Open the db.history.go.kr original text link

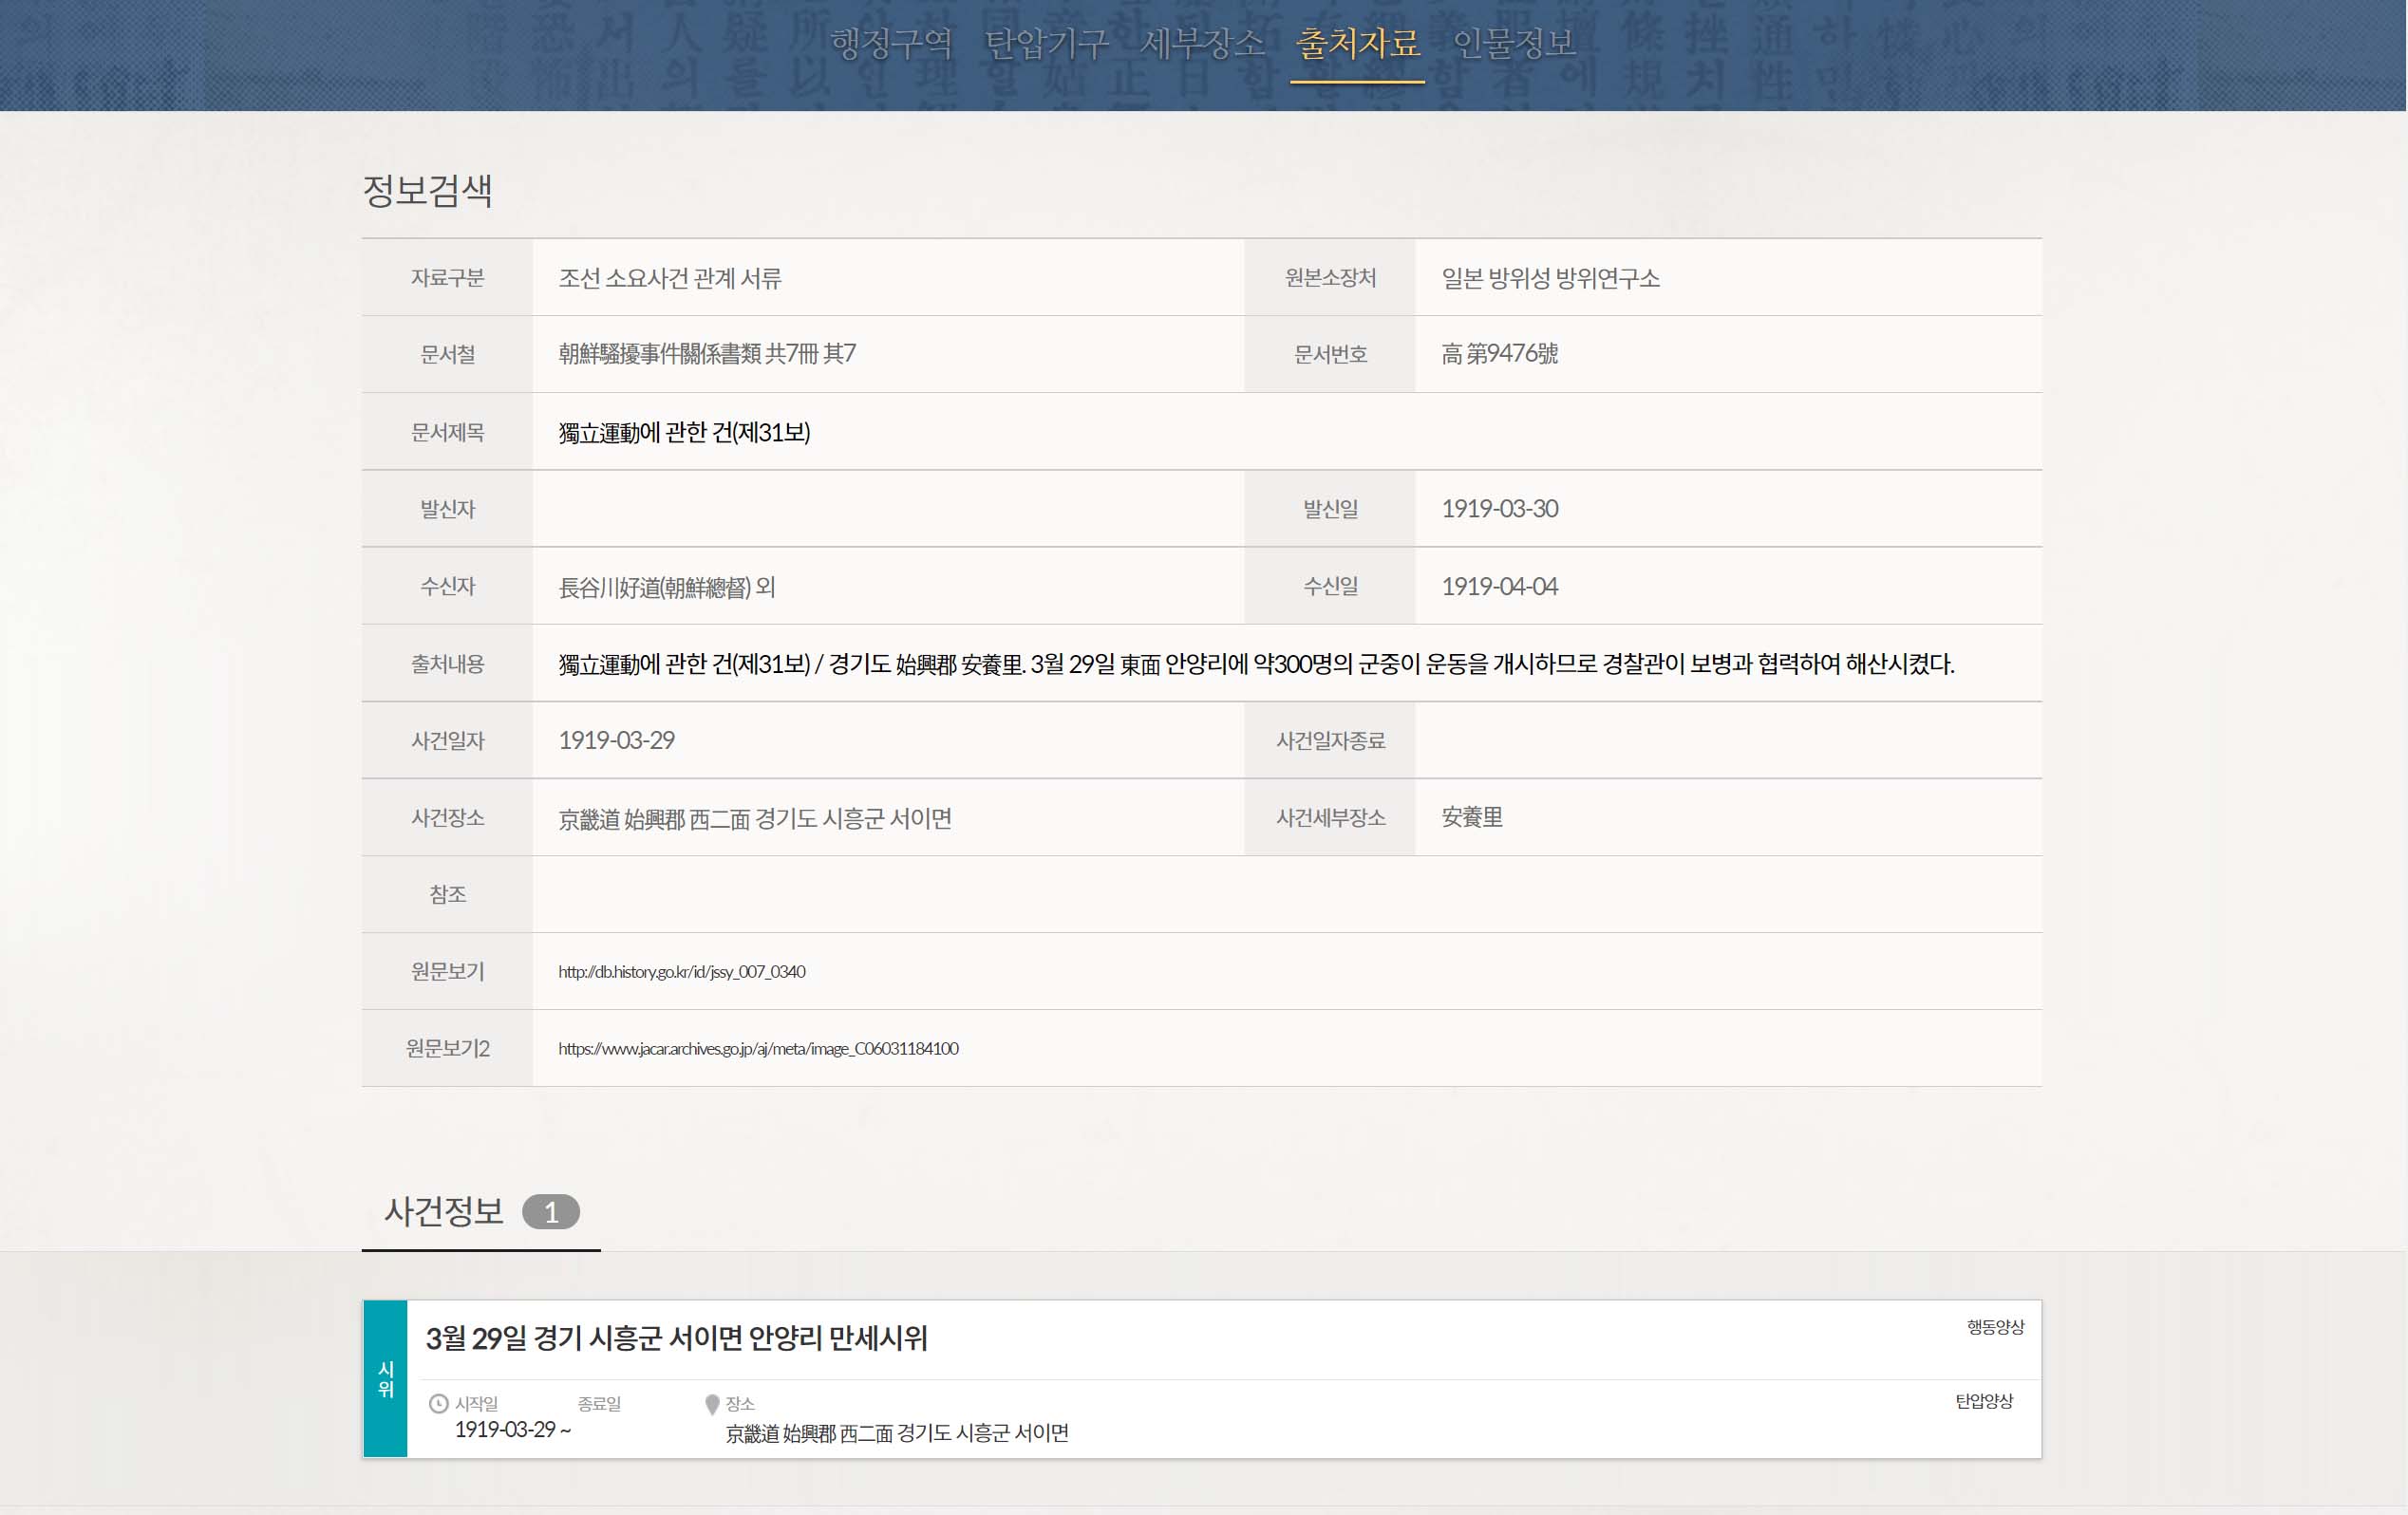click(x=681, y=971)
